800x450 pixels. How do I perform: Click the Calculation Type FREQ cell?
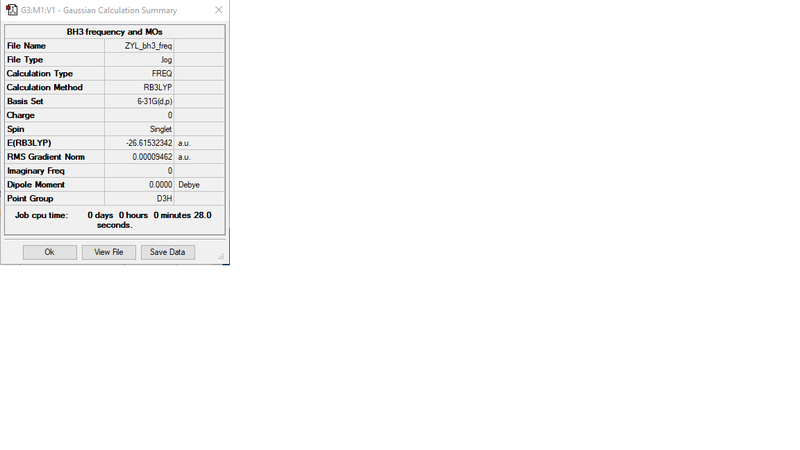[139, 73]
